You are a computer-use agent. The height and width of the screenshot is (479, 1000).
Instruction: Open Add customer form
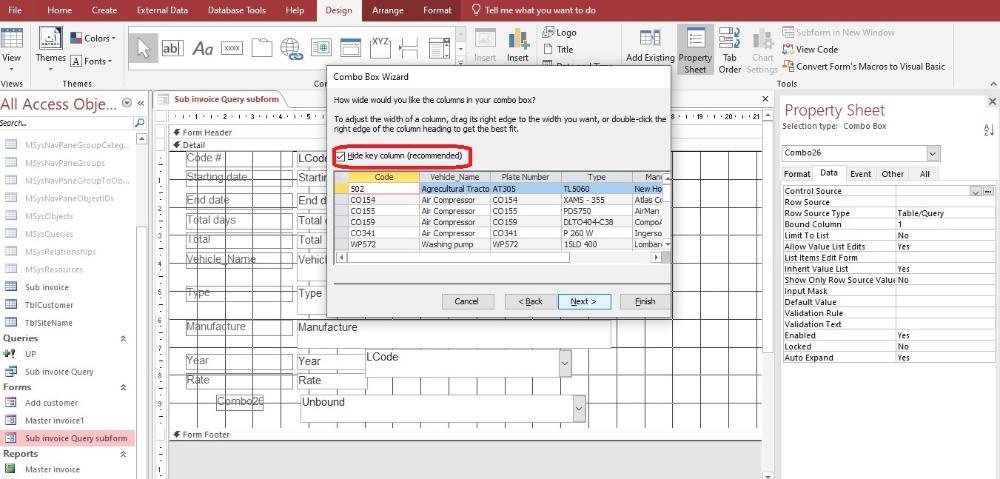coord(51,403)
